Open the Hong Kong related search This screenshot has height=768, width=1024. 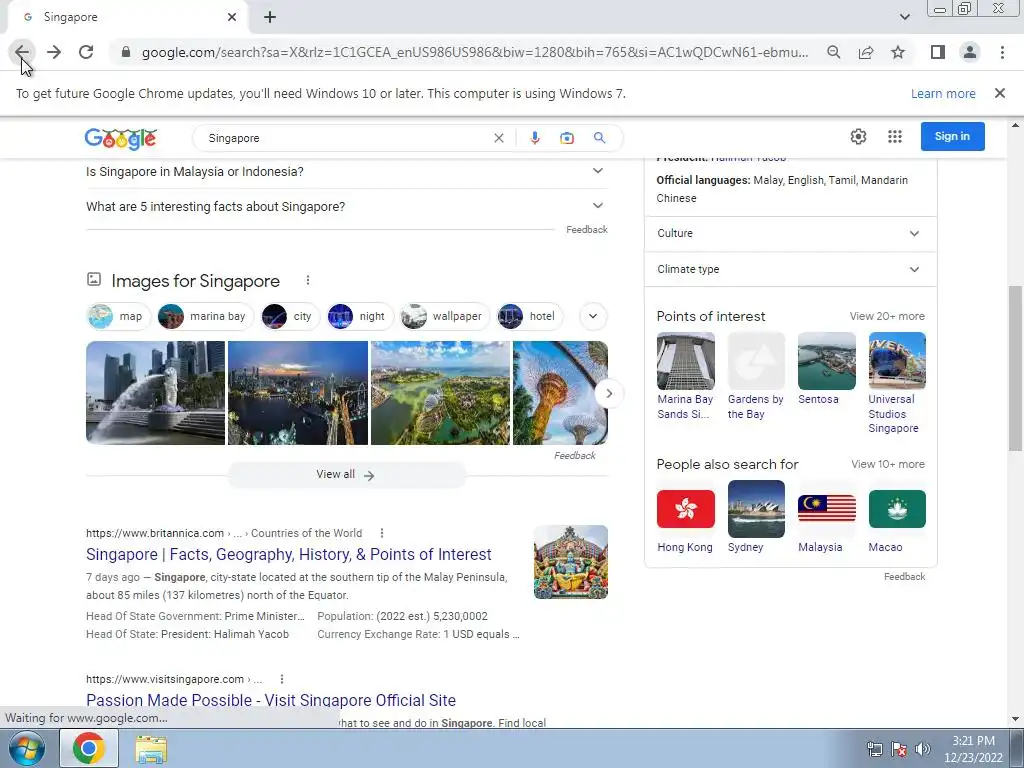686,521
